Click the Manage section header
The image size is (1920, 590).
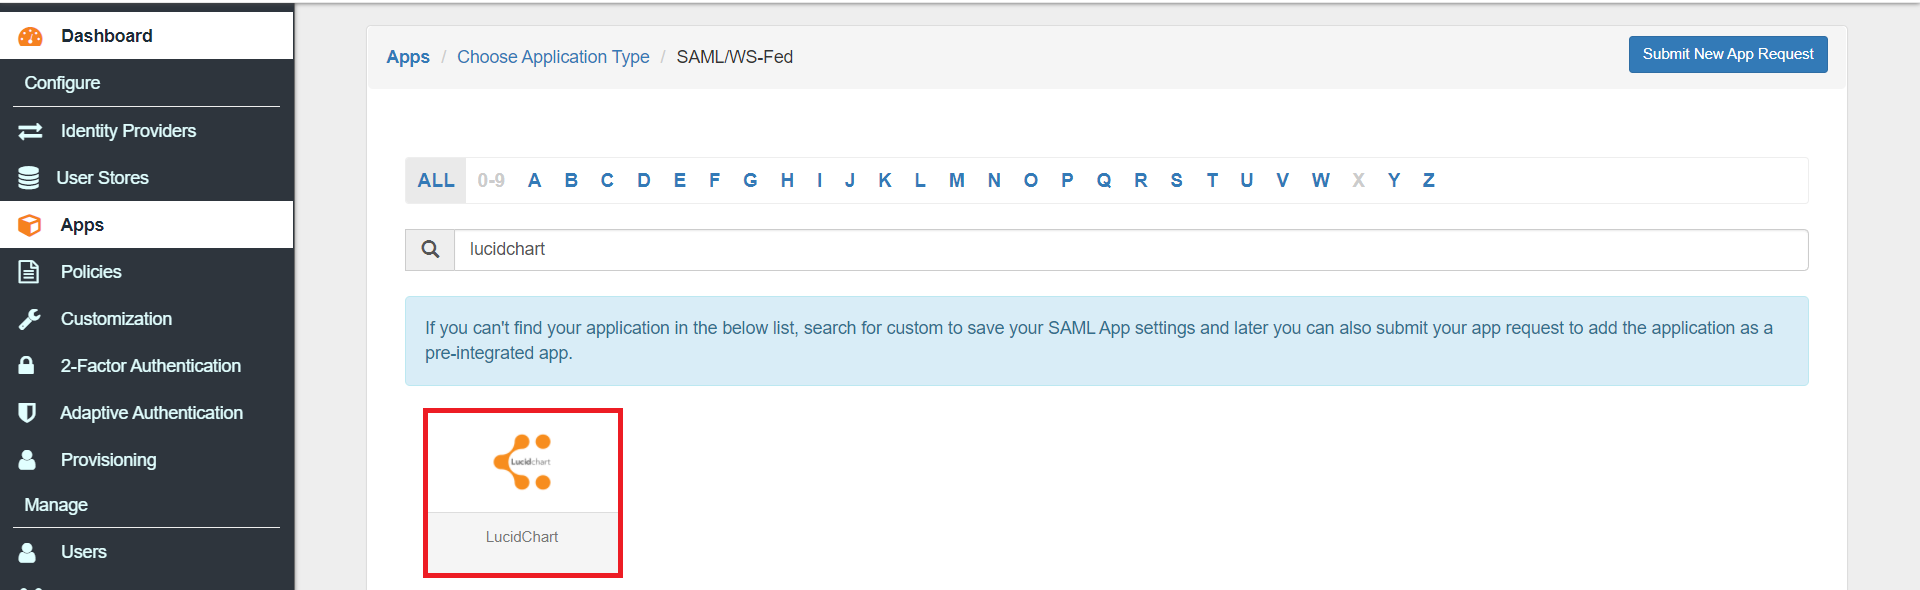(55, 504)
